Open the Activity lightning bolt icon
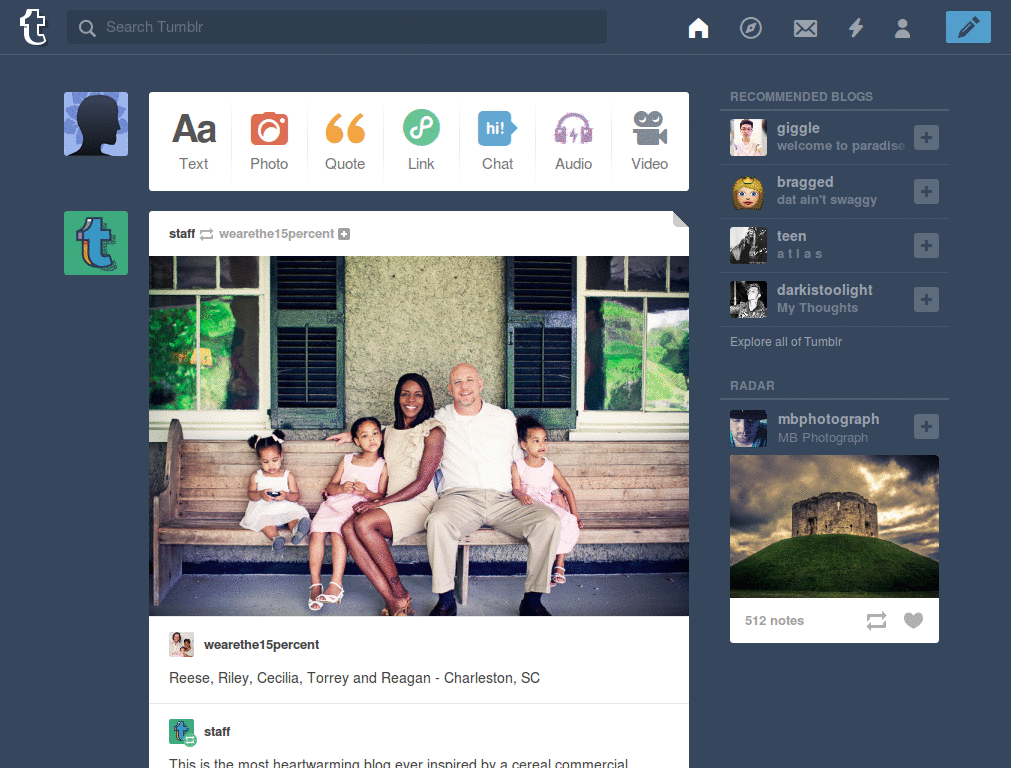This screenshot has width=1024, height=768. (x=856, y=28)
